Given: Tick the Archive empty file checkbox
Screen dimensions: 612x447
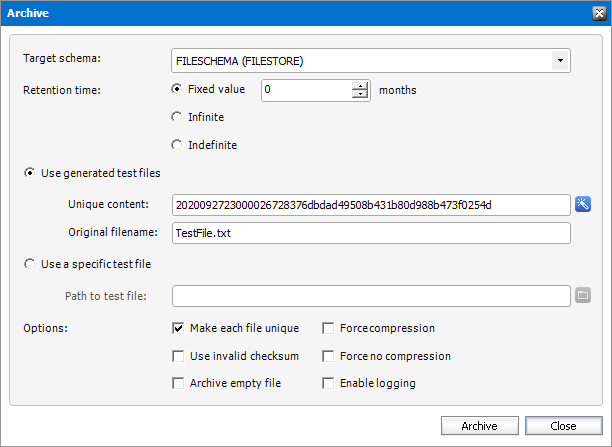Looking at the screenshot, I should tap(178, 383).
